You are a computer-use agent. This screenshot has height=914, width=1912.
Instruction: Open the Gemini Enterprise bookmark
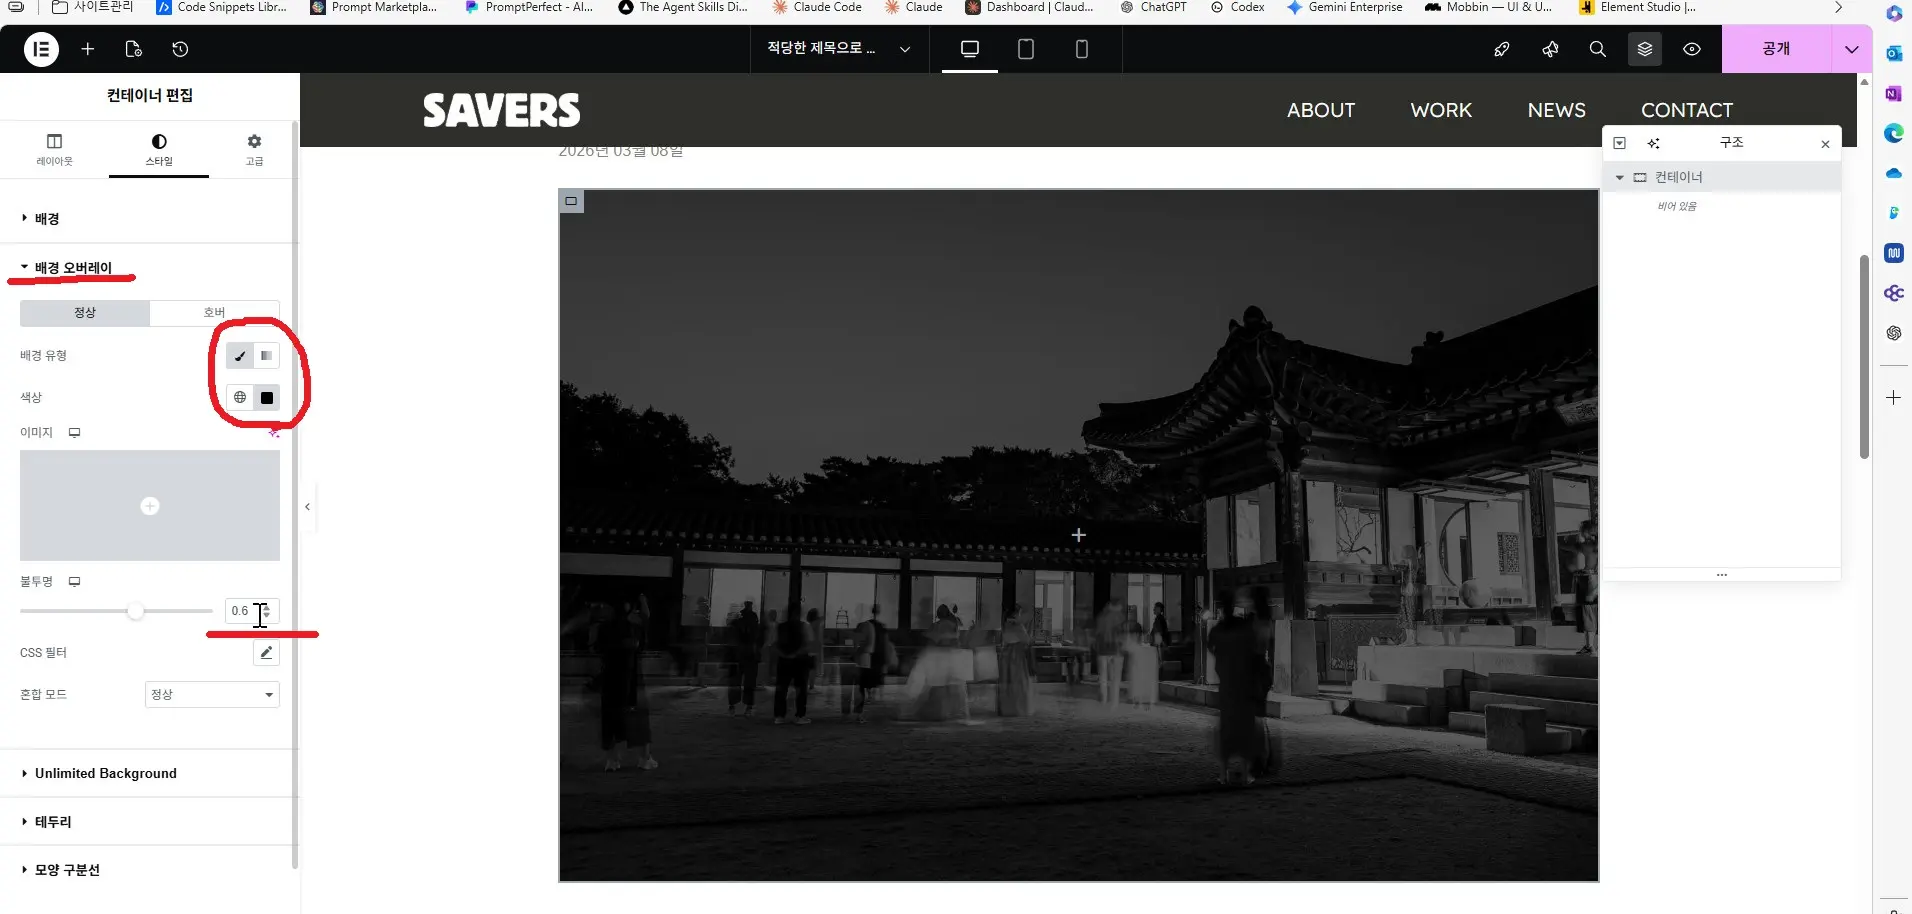click(x=1345, y=7)
